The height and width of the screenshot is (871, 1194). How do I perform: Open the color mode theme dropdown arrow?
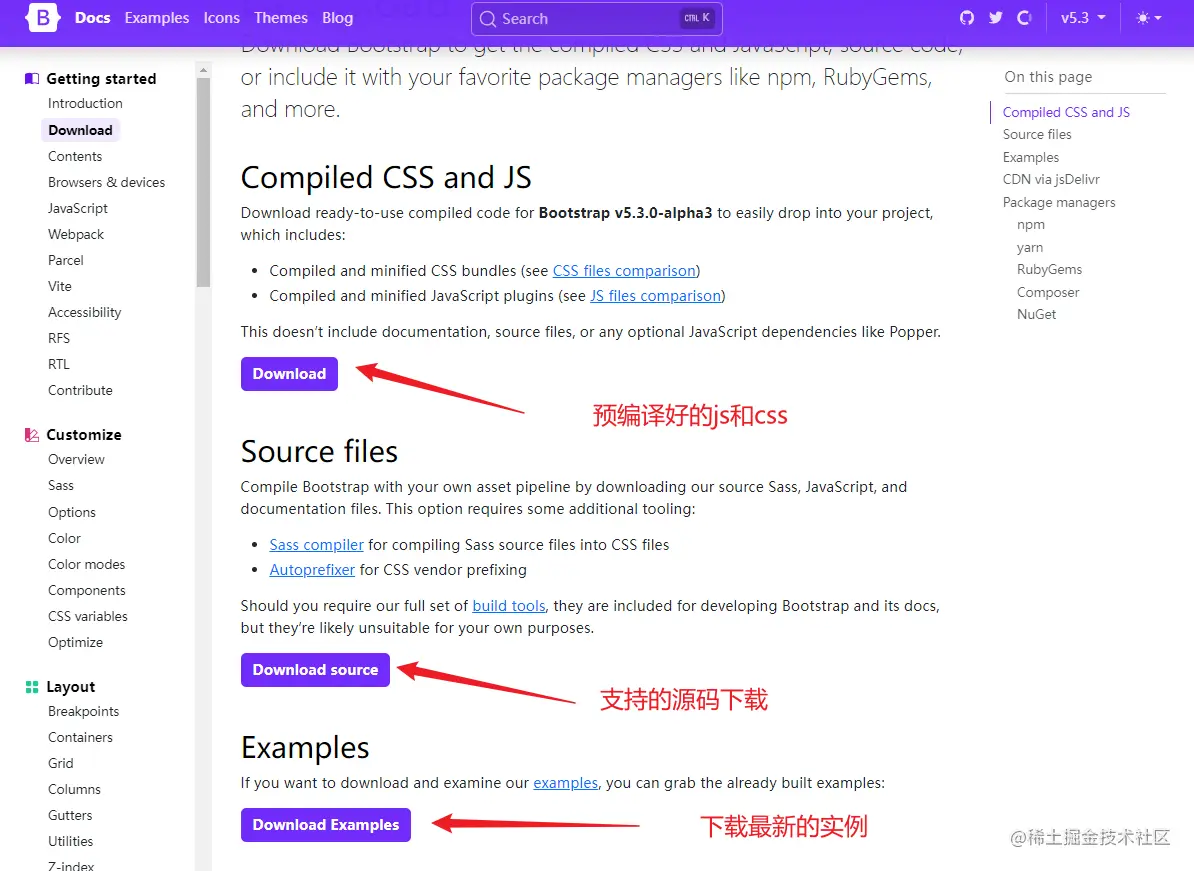tap(1158, 18)
